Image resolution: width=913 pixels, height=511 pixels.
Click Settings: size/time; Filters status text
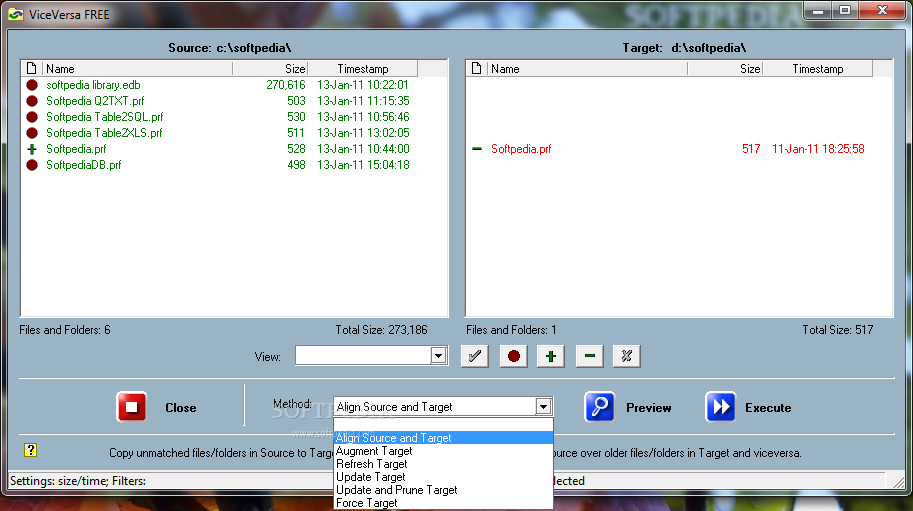pos(78,481)
